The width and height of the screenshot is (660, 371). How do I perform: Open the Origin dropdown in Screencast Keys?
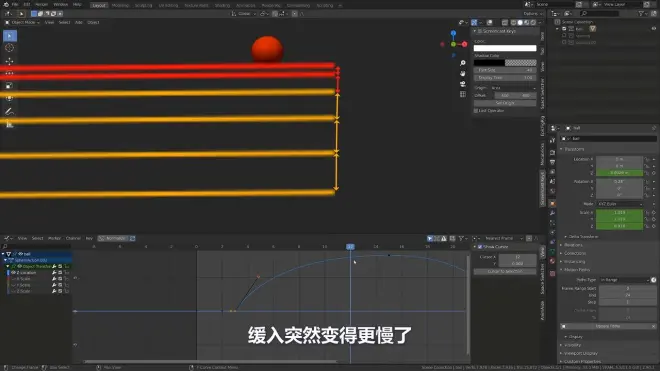[x=513, y=88]
